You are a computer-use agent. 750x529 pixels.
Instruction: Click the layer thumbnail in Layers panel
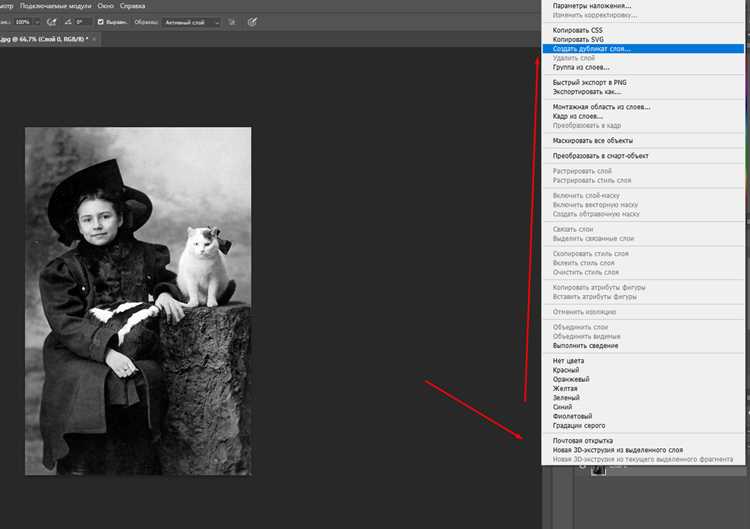(x=598, y=470)
